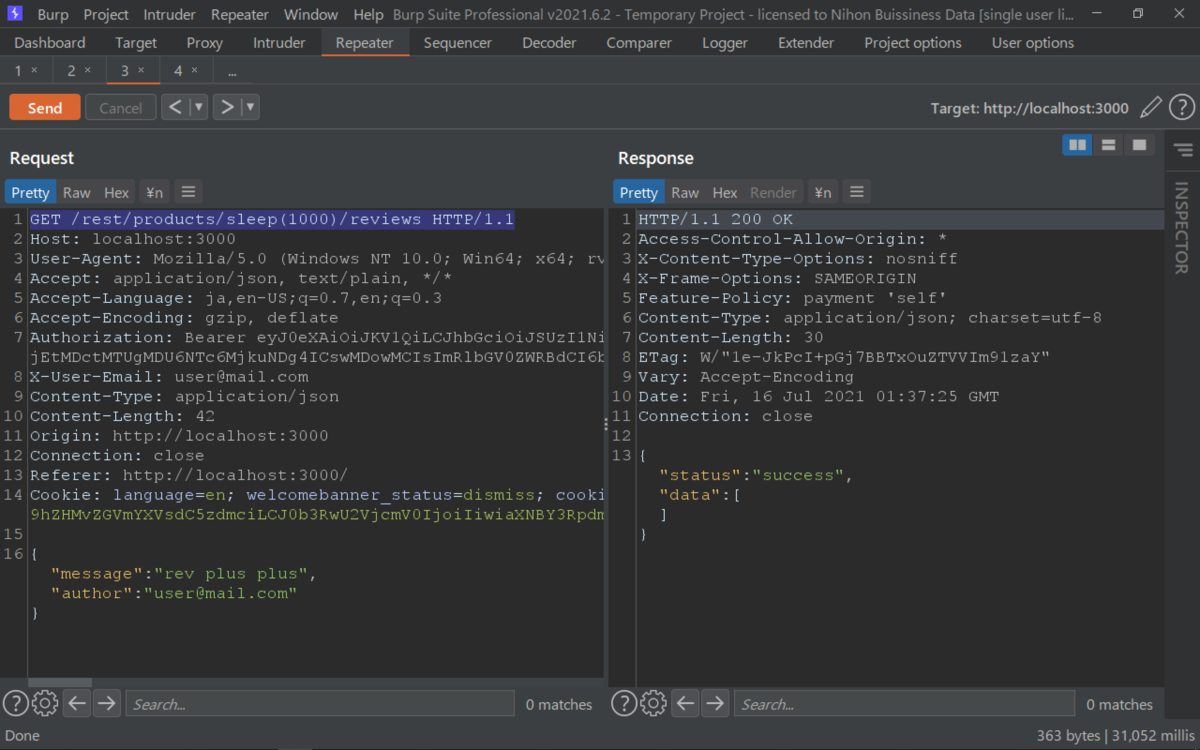Send the request
This screenshot has width=1200, height=750.
(45, 108)
